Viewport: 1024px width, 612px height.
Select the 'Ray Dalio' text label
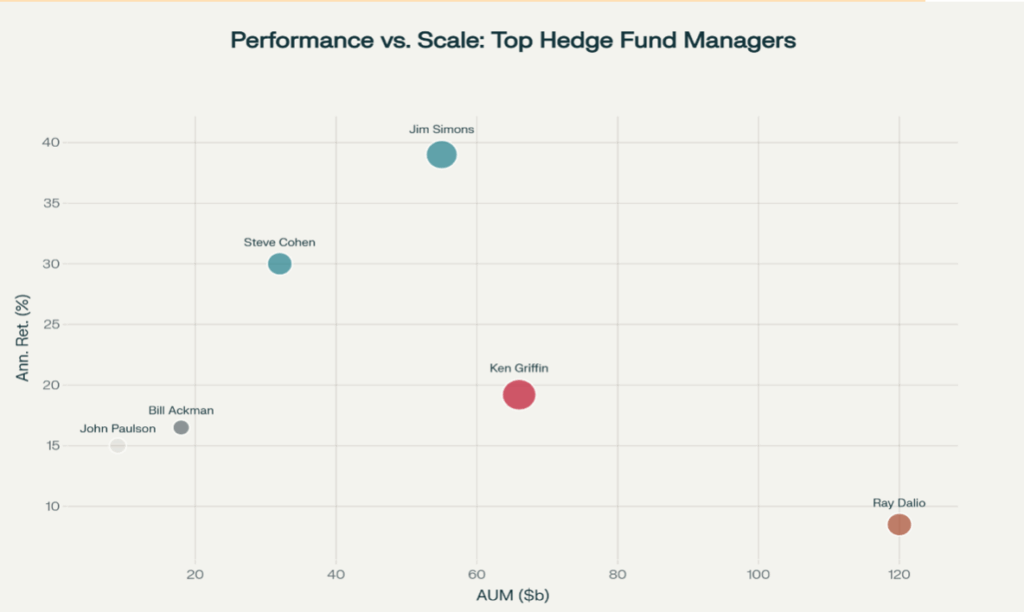point(899,503)
